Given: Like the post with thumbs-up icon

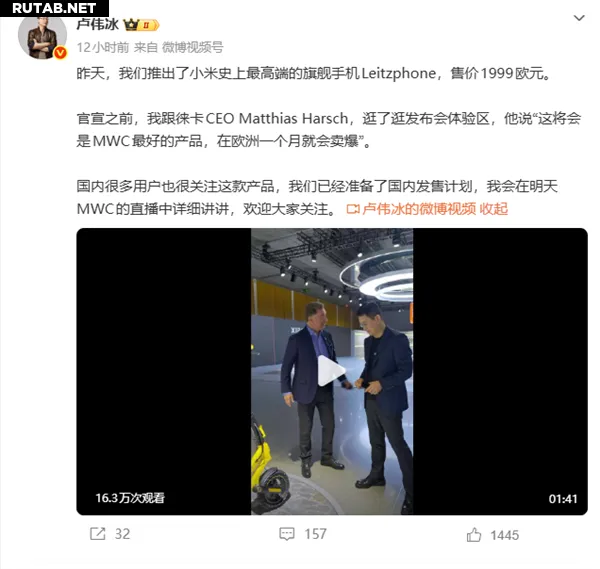Looking at the screenshot, I should 474,534.
